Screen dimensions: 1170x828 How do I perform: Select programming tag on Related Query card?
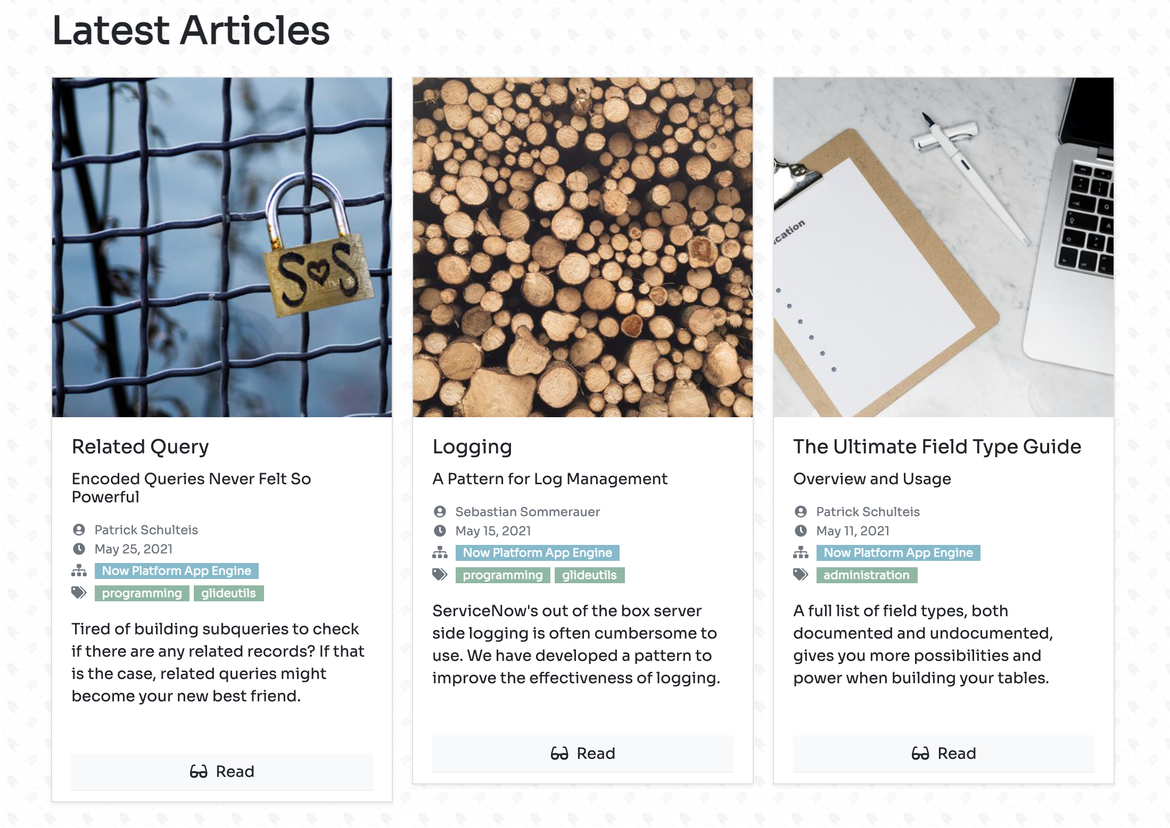[x=142, y=593]
